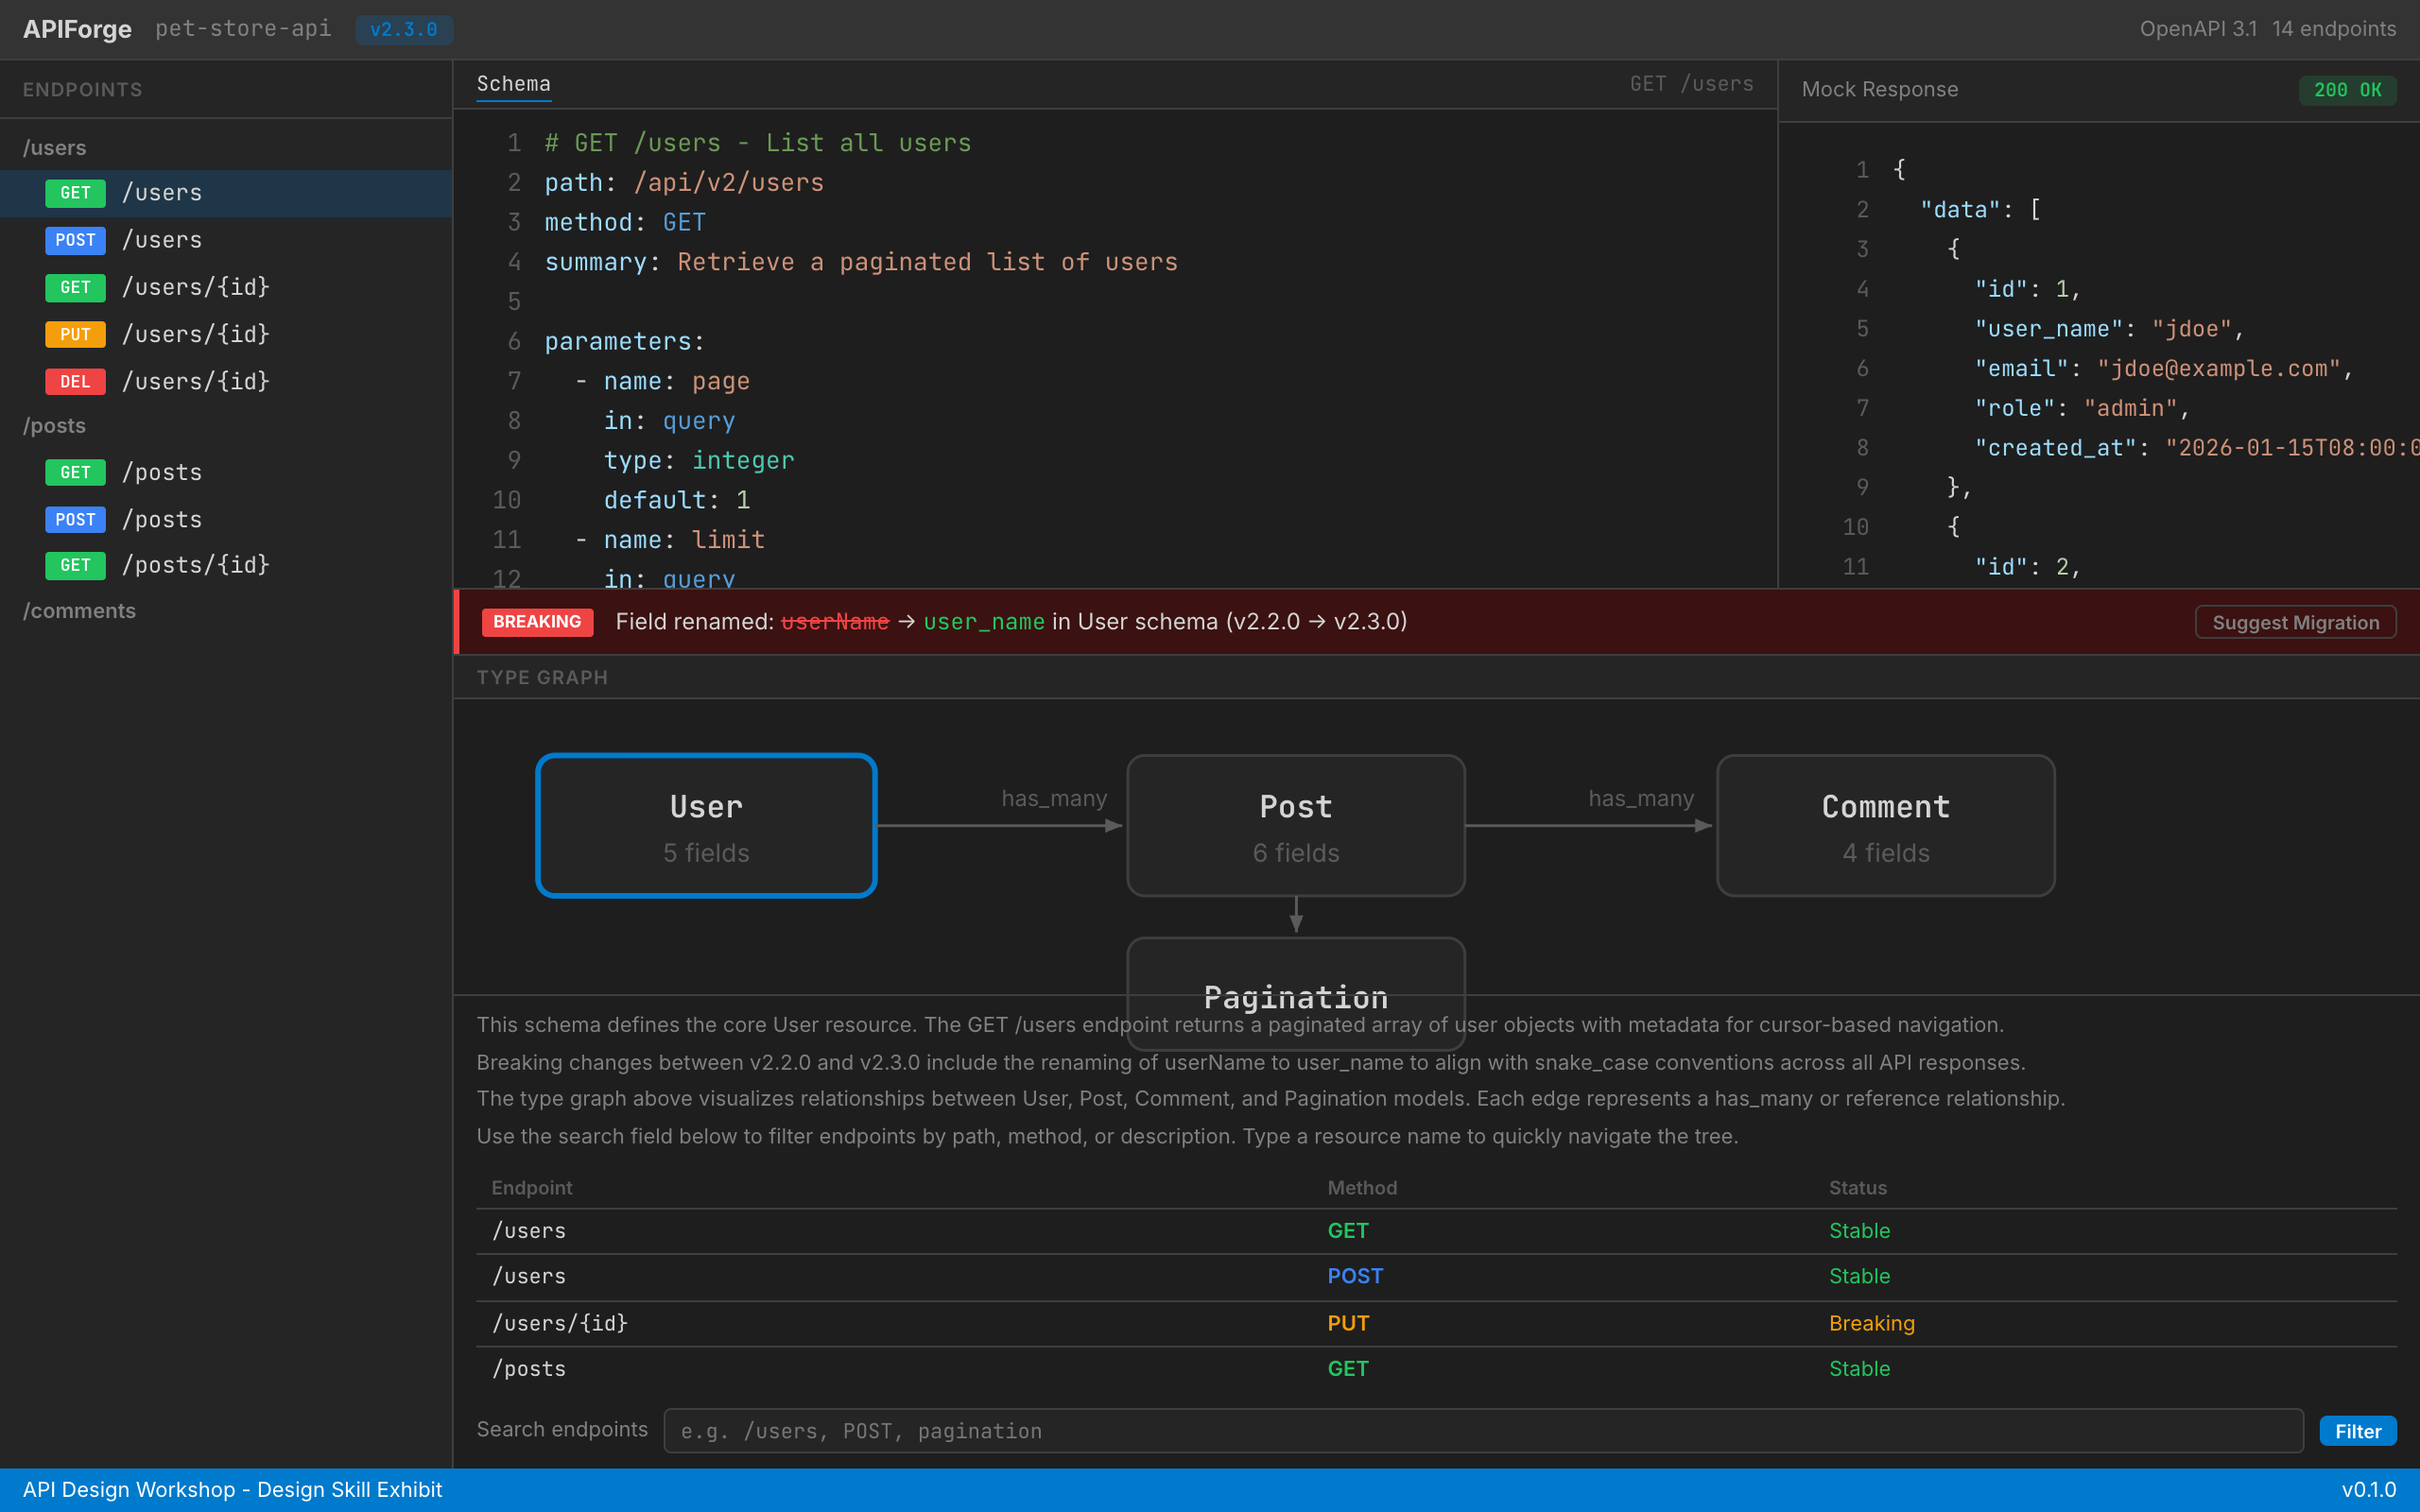Screen dimensions: 2420x1512
Task: Click the 200 OK status badge
Action: 2348,89
